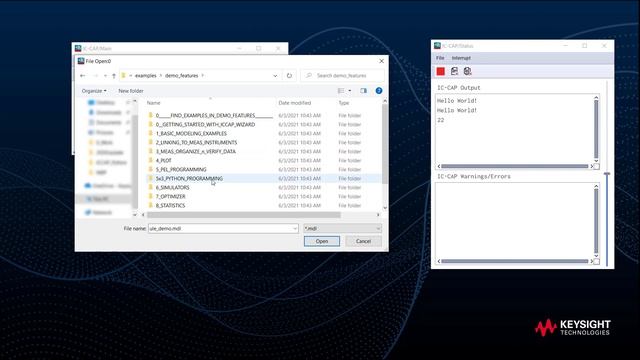The width and height of the screenshot is (640, 360).
Task: Select the 4_PLOT folder
Action: coord(163,160)
